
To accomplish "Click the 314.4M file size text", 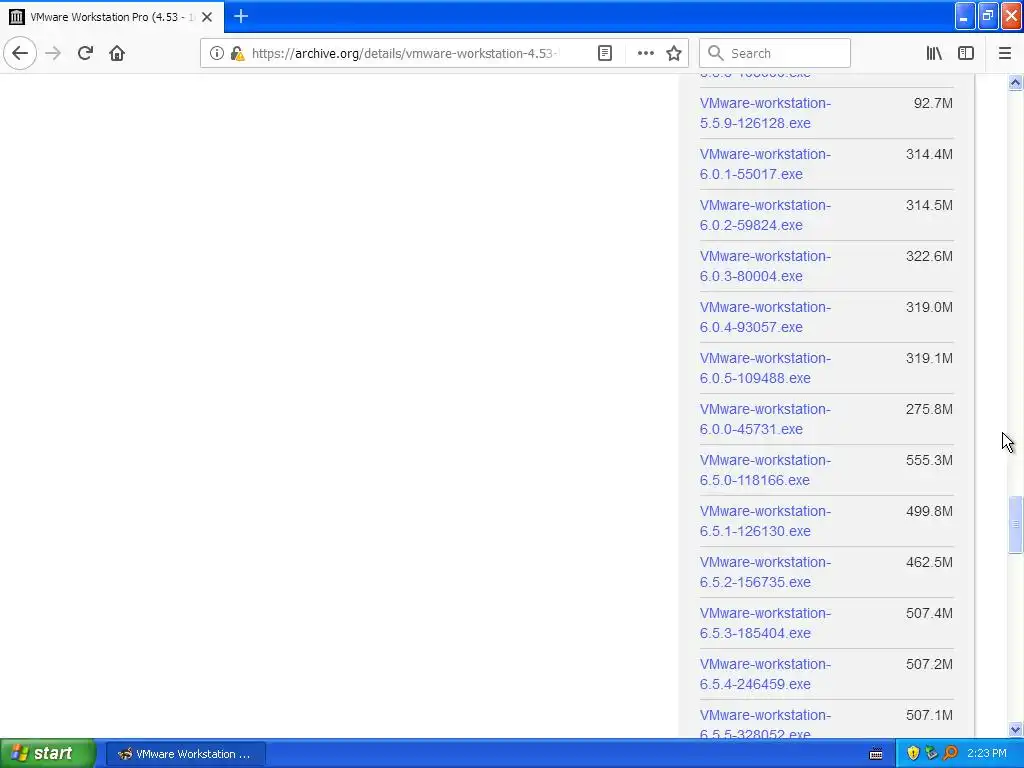I will [x=929, y=154].
